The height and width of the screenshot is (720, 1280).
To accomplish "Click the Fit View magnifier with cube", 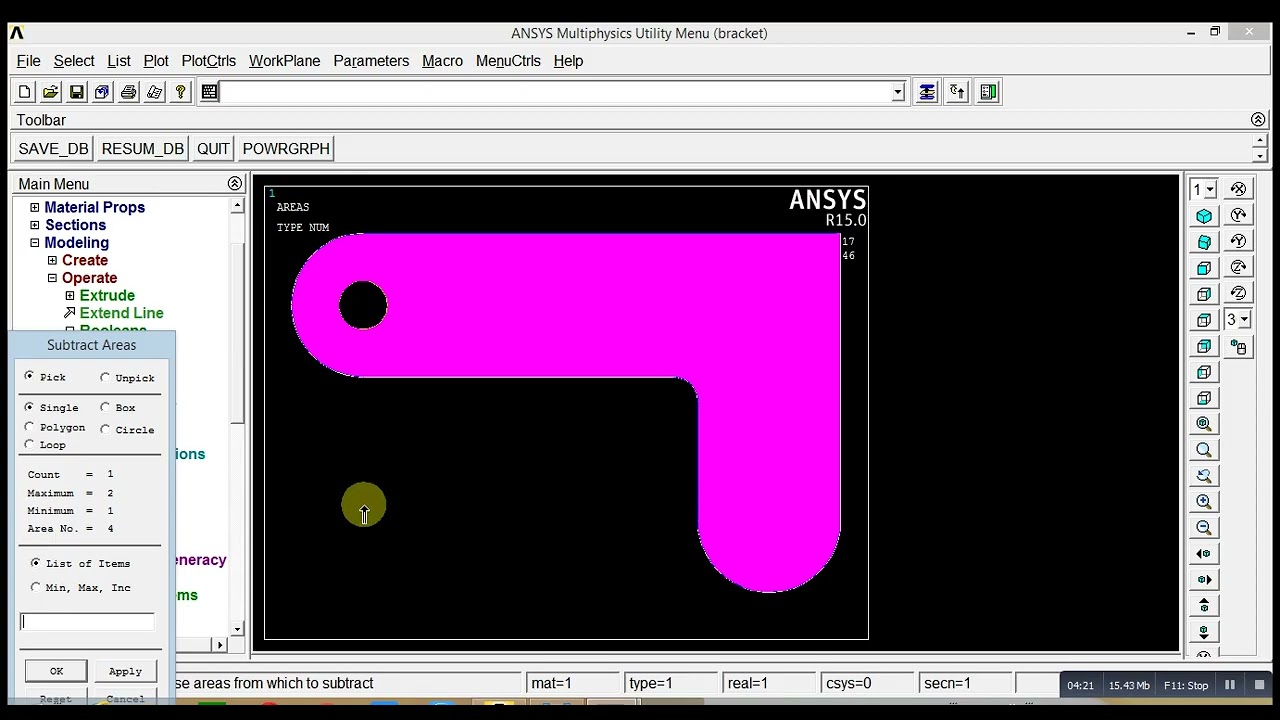I will [x=1204, y=424].
